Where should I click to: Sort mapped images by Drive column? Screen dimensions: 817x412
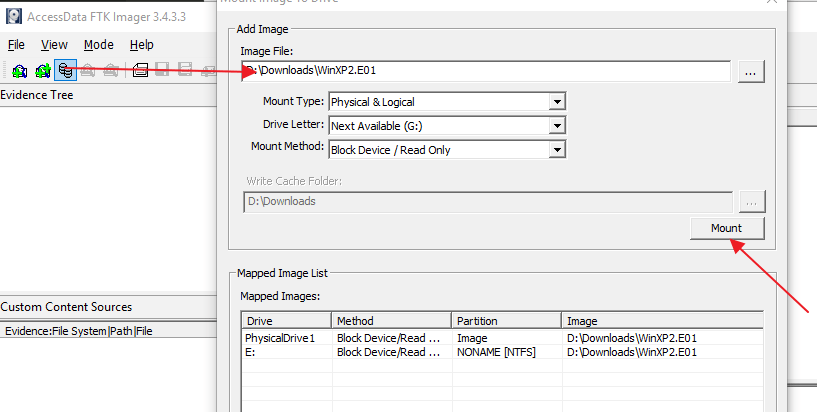(x=286, y=320)
